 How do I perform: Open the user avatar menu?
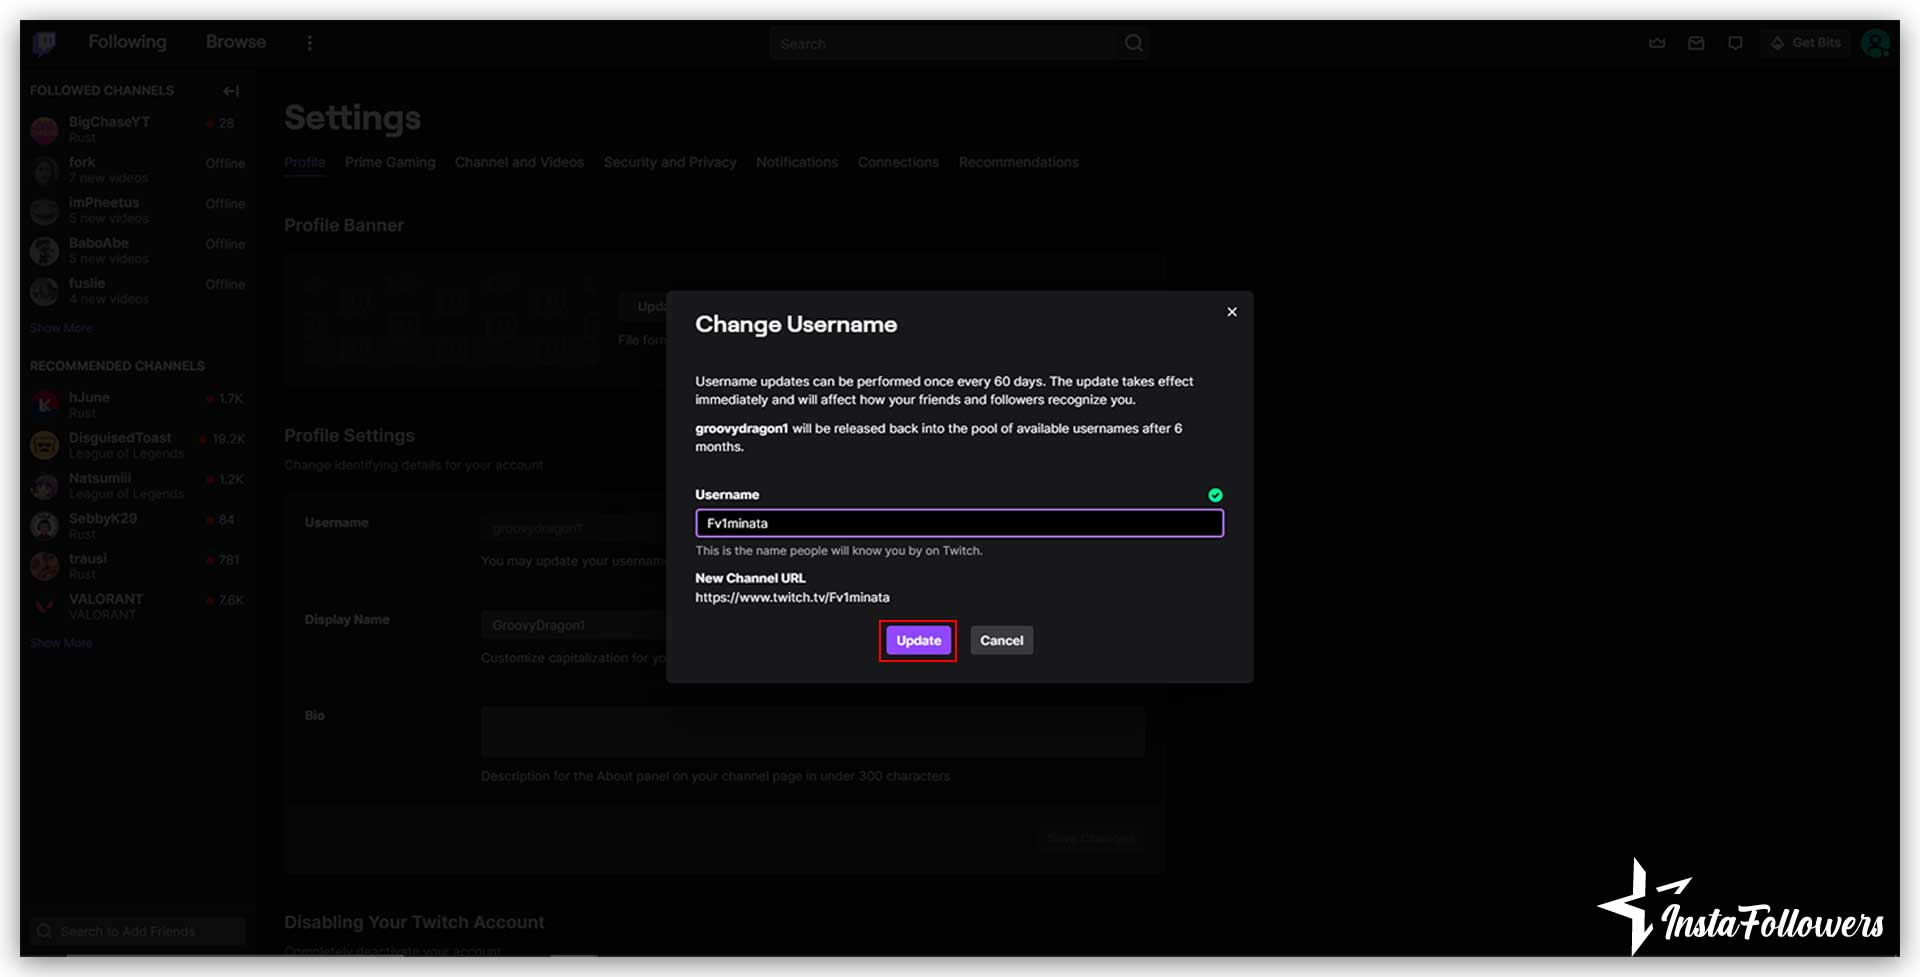(x=1875, y=43)
